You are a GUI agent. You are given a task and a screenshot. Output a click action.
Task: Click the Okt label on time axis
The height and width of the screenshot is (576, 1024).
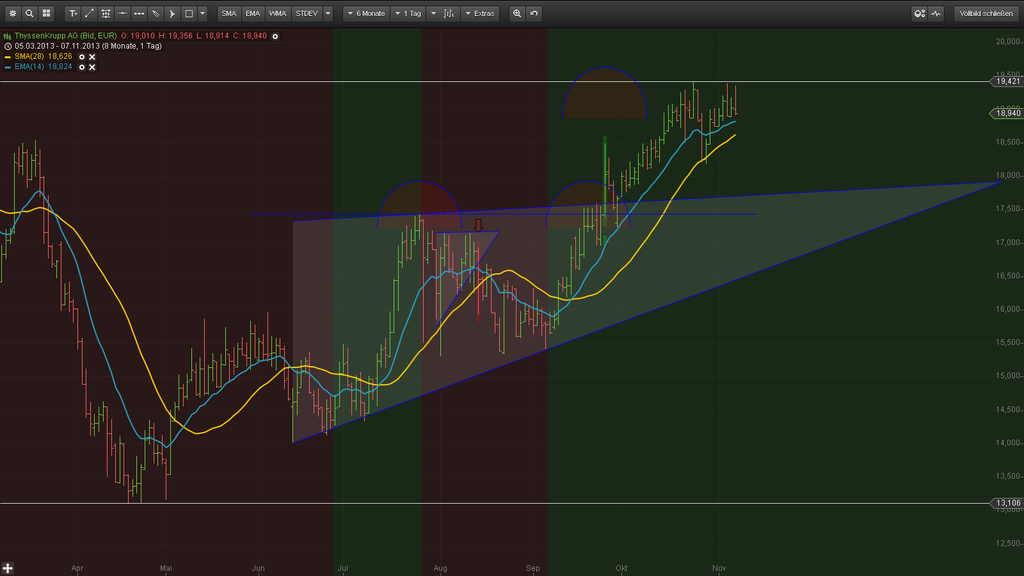(x=621, y=568)
